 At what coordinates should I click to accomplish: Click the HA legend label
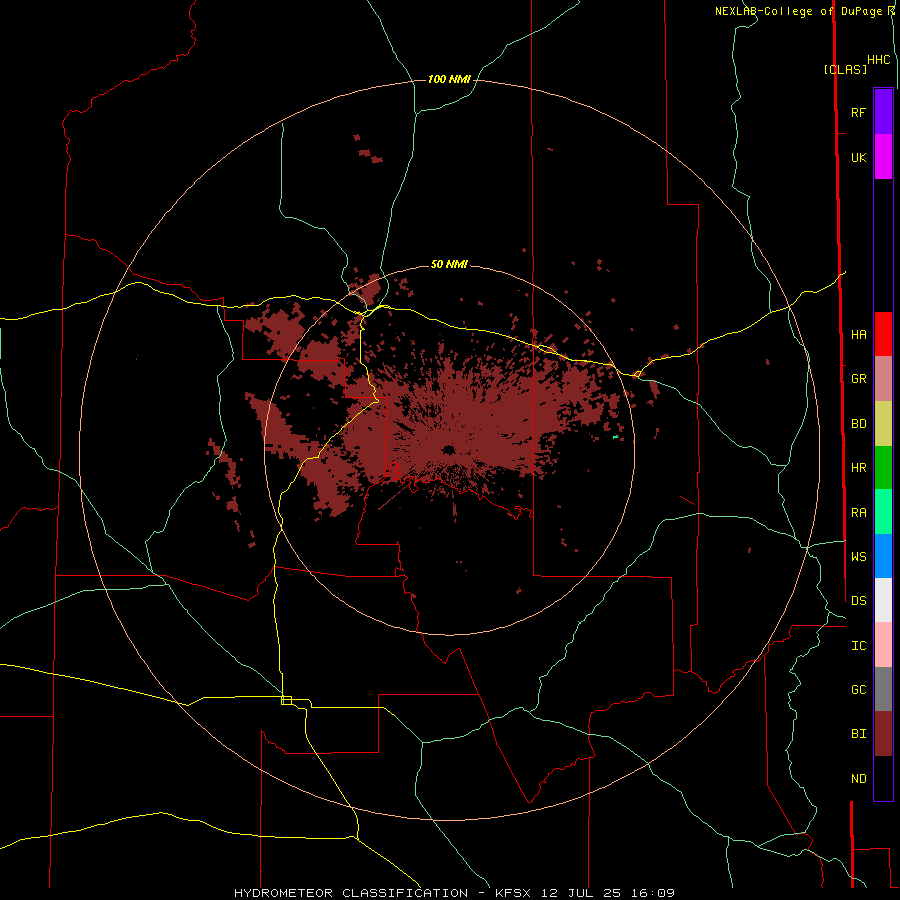(x=859, y=335)
